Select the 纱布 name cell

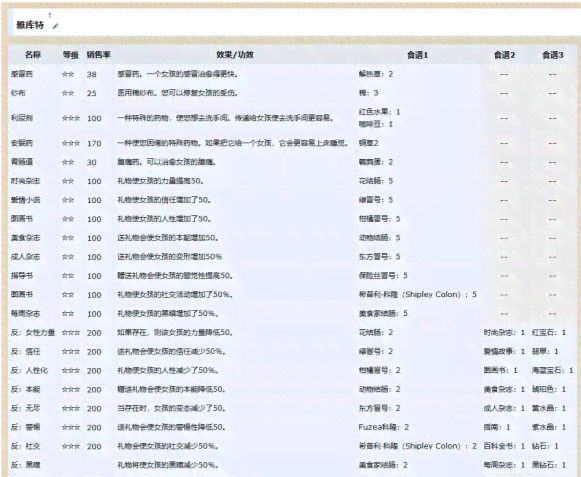pyautogui.click(x=18, y=93)
